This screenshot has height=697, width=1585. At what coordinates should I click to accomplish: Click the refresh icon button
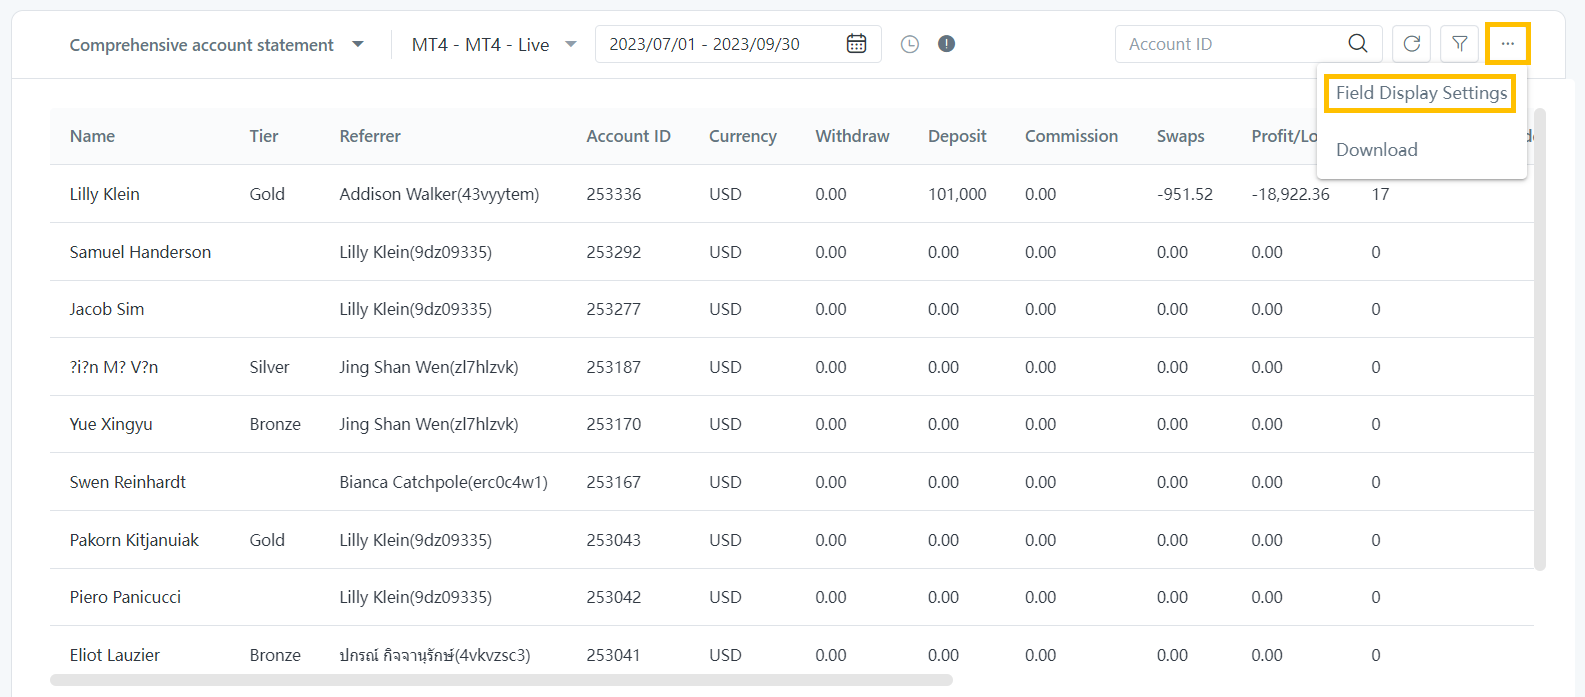point(1411,44)
